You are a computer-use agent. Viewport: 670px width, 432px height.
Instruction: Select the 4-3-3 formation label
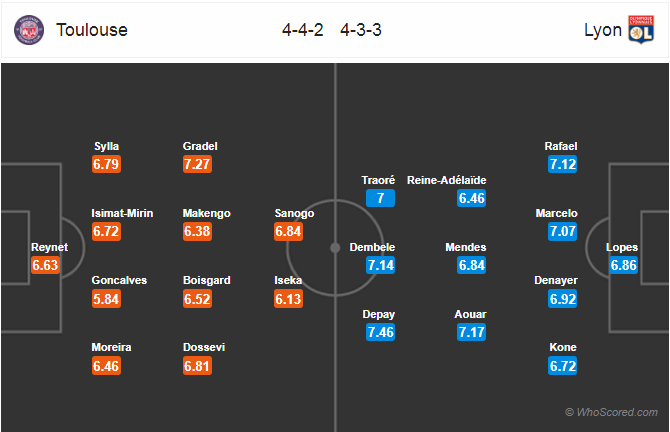pos(361,30)
